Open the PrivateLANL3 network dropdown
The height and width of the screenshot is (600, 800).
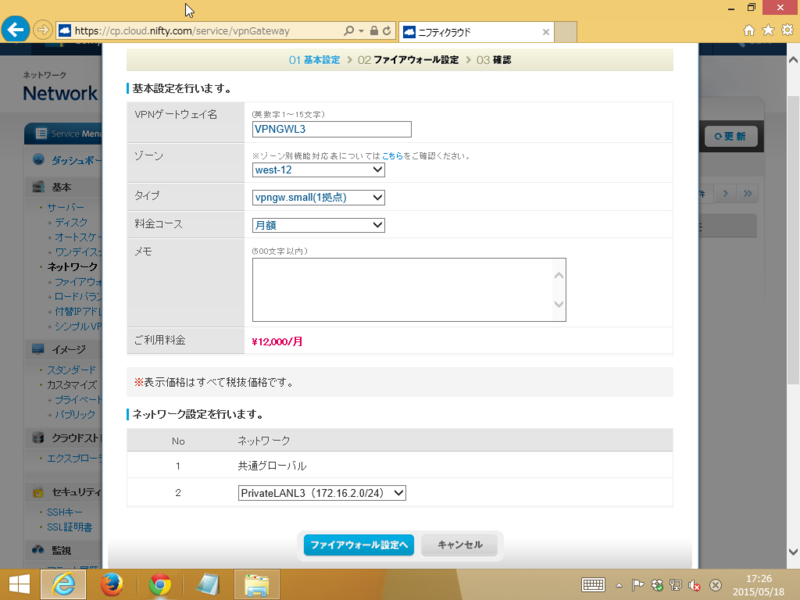click(322, 493)
